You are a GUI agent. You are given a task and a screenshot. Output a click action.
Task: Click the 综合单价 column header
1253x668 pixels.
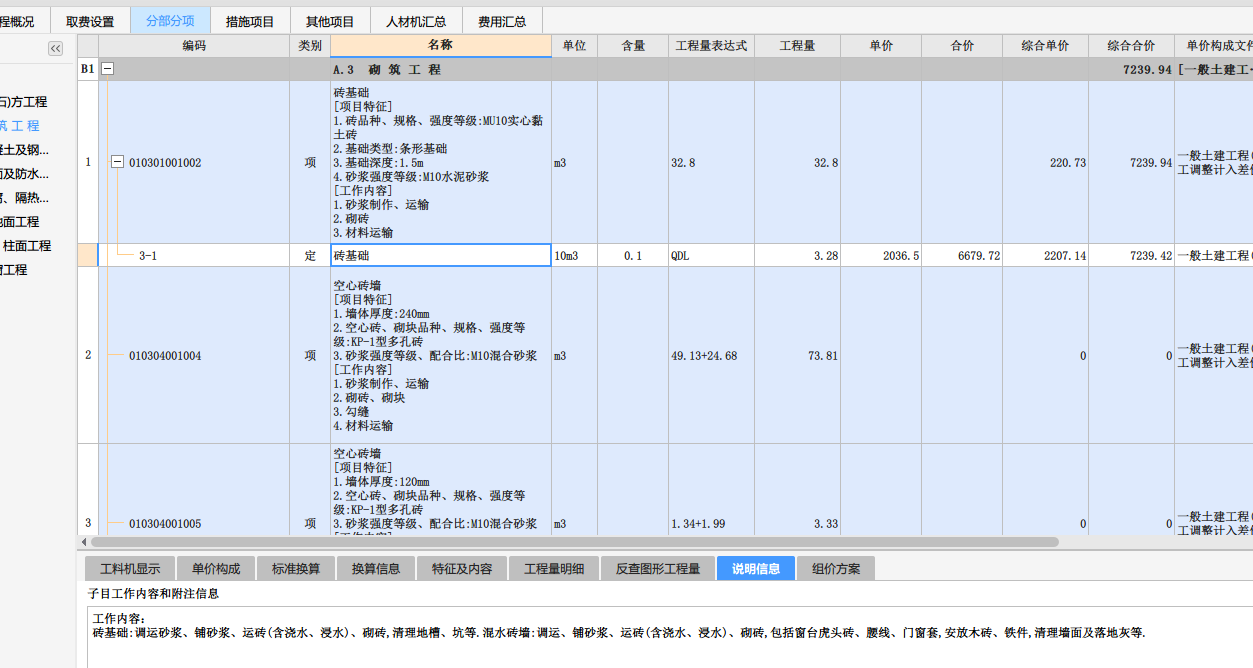[1045, 46]
